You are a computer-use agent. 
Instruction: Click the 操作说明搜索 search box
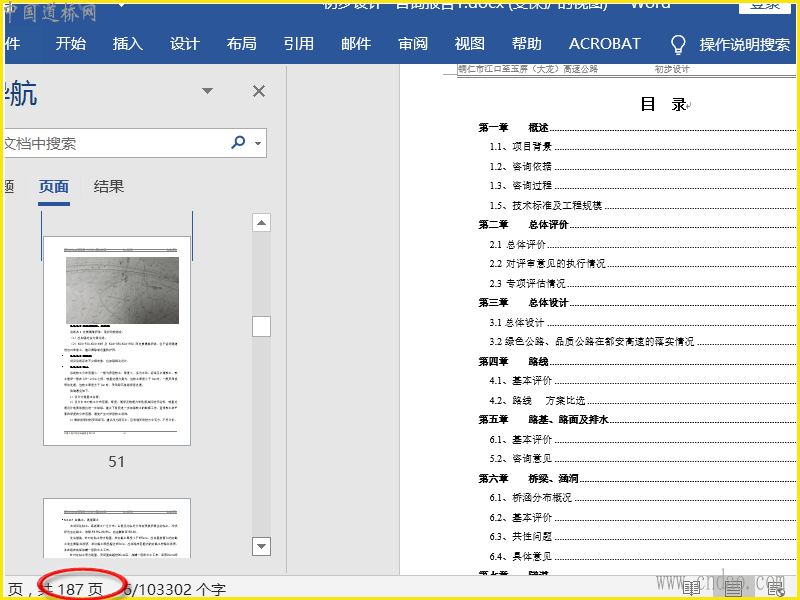(x=744, y=45)
